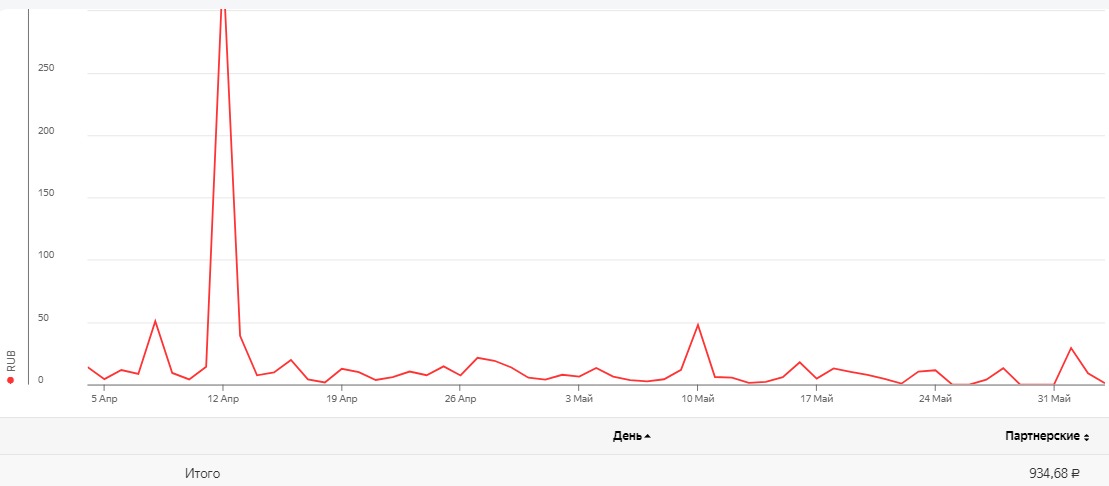Click the 10 Май date axis label
Screen dimensions: 1109x486
coord(698,399)
